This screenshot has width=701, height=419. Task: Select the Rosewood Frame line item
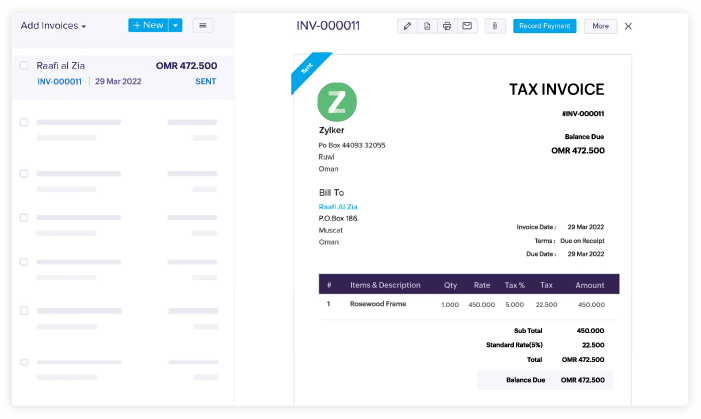click(x=378, y=304)
